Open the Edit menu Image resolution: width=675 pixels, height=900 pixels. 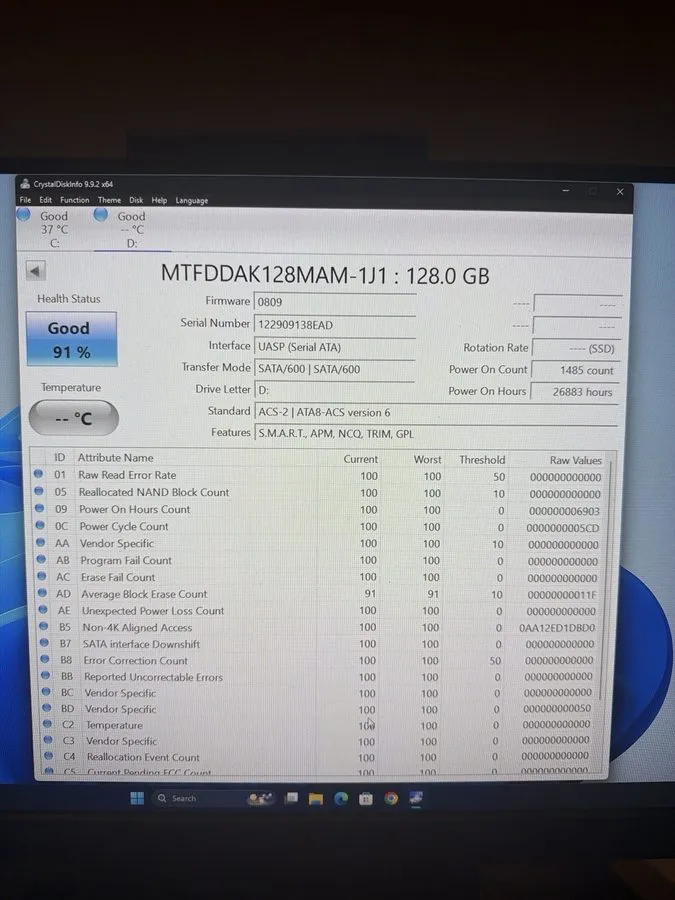pos(45,200)
